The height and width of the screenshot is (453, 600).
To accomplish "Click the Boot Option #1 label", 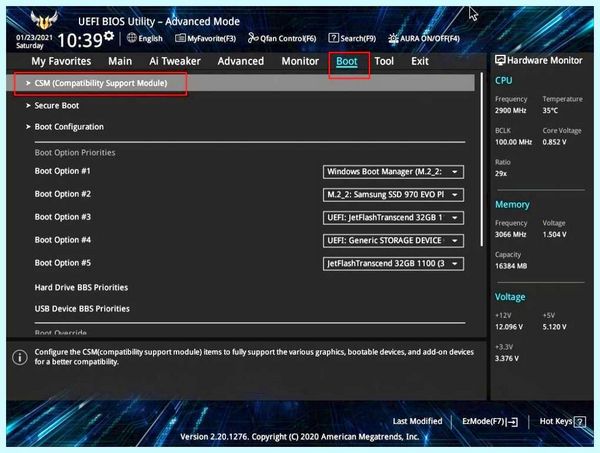I will point(62,171).
